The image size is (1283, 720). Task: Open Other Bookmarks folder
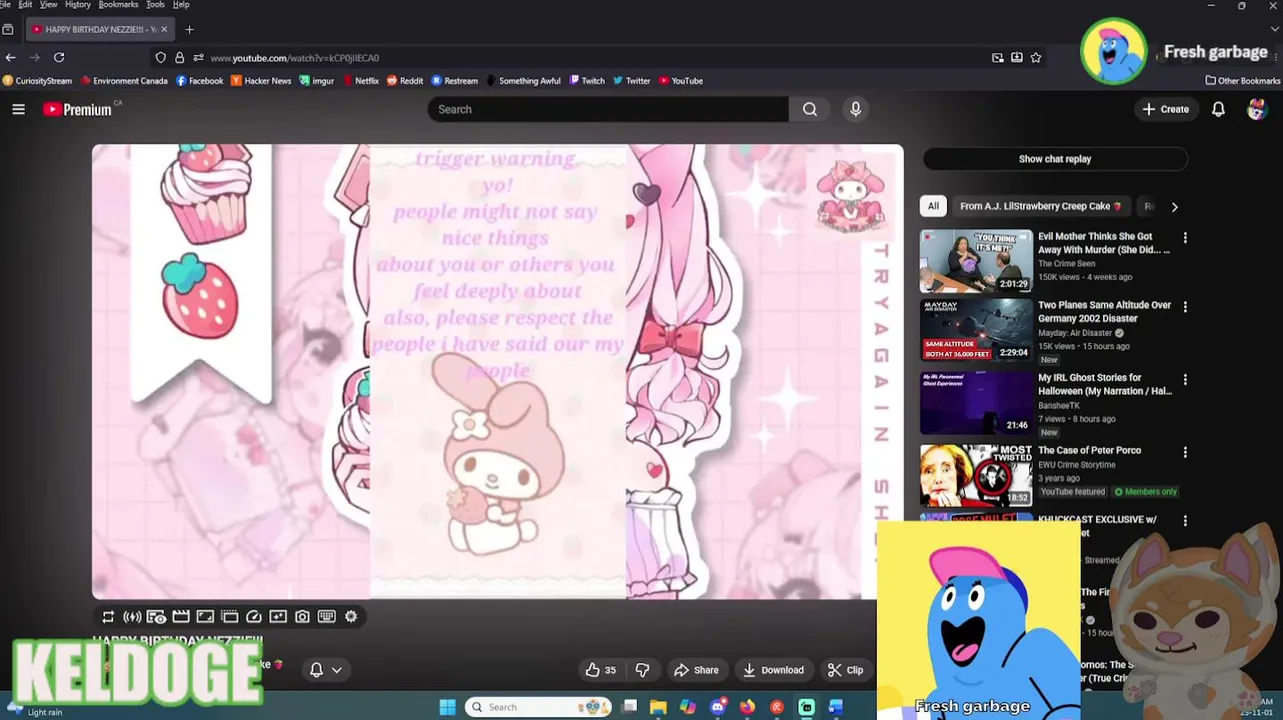coord(1243,81)
